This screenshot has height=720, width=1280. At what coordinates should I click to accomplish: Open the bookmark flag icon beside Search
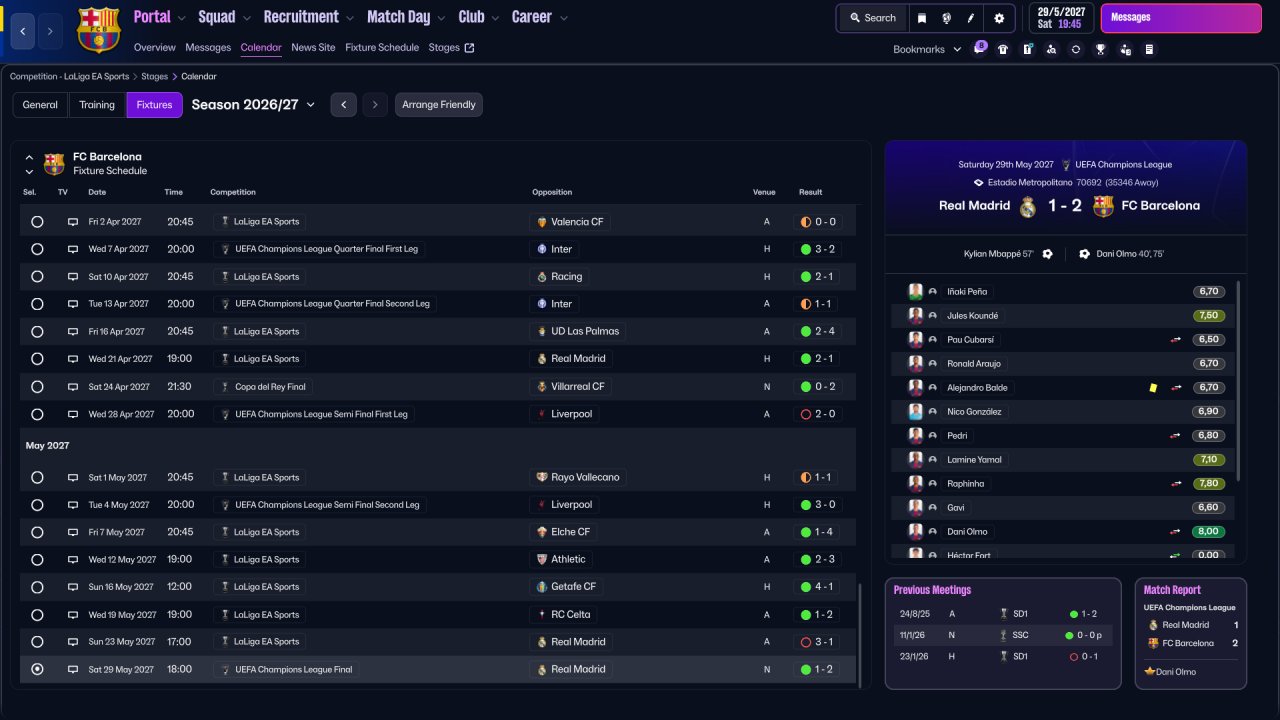pyautogui.click(x=922, y=18)
